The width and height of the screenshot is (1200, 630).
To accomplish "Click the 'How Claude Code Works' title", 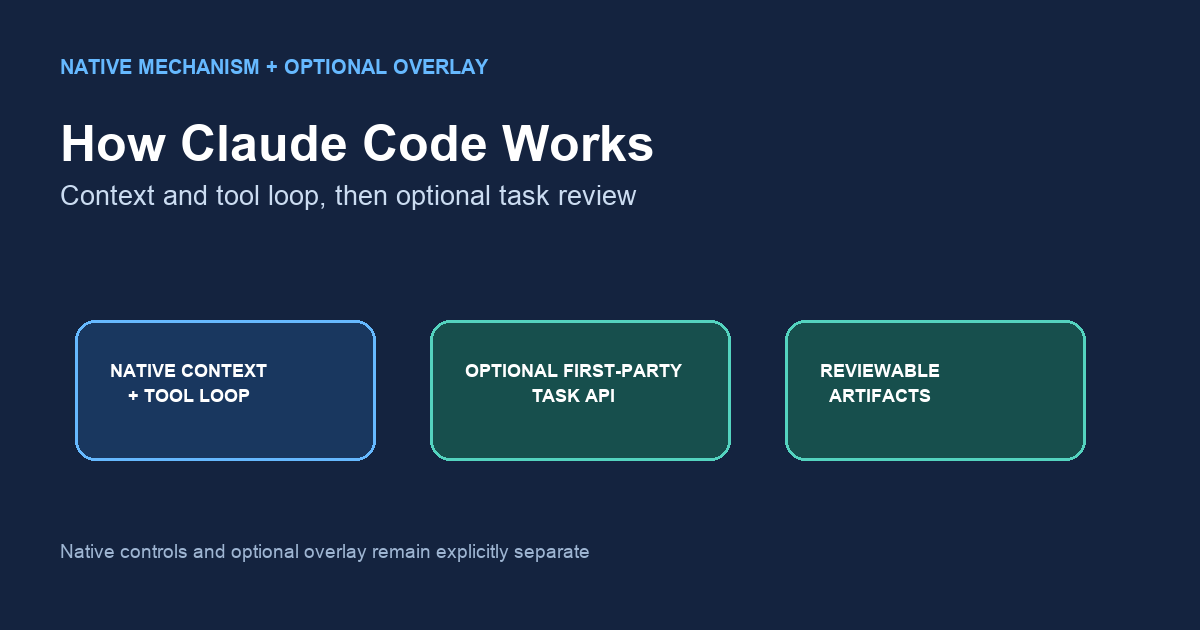I will (x=357, y=144).
